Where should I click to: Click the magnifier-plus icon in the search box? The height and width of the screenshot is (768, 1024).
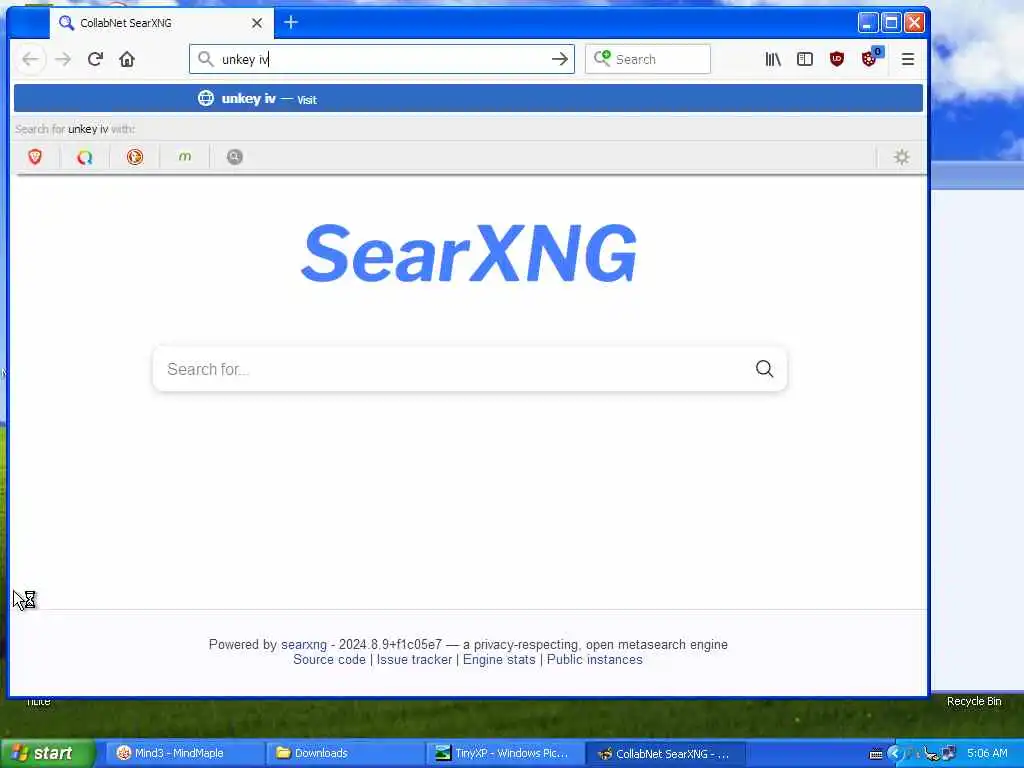[602, 59]
